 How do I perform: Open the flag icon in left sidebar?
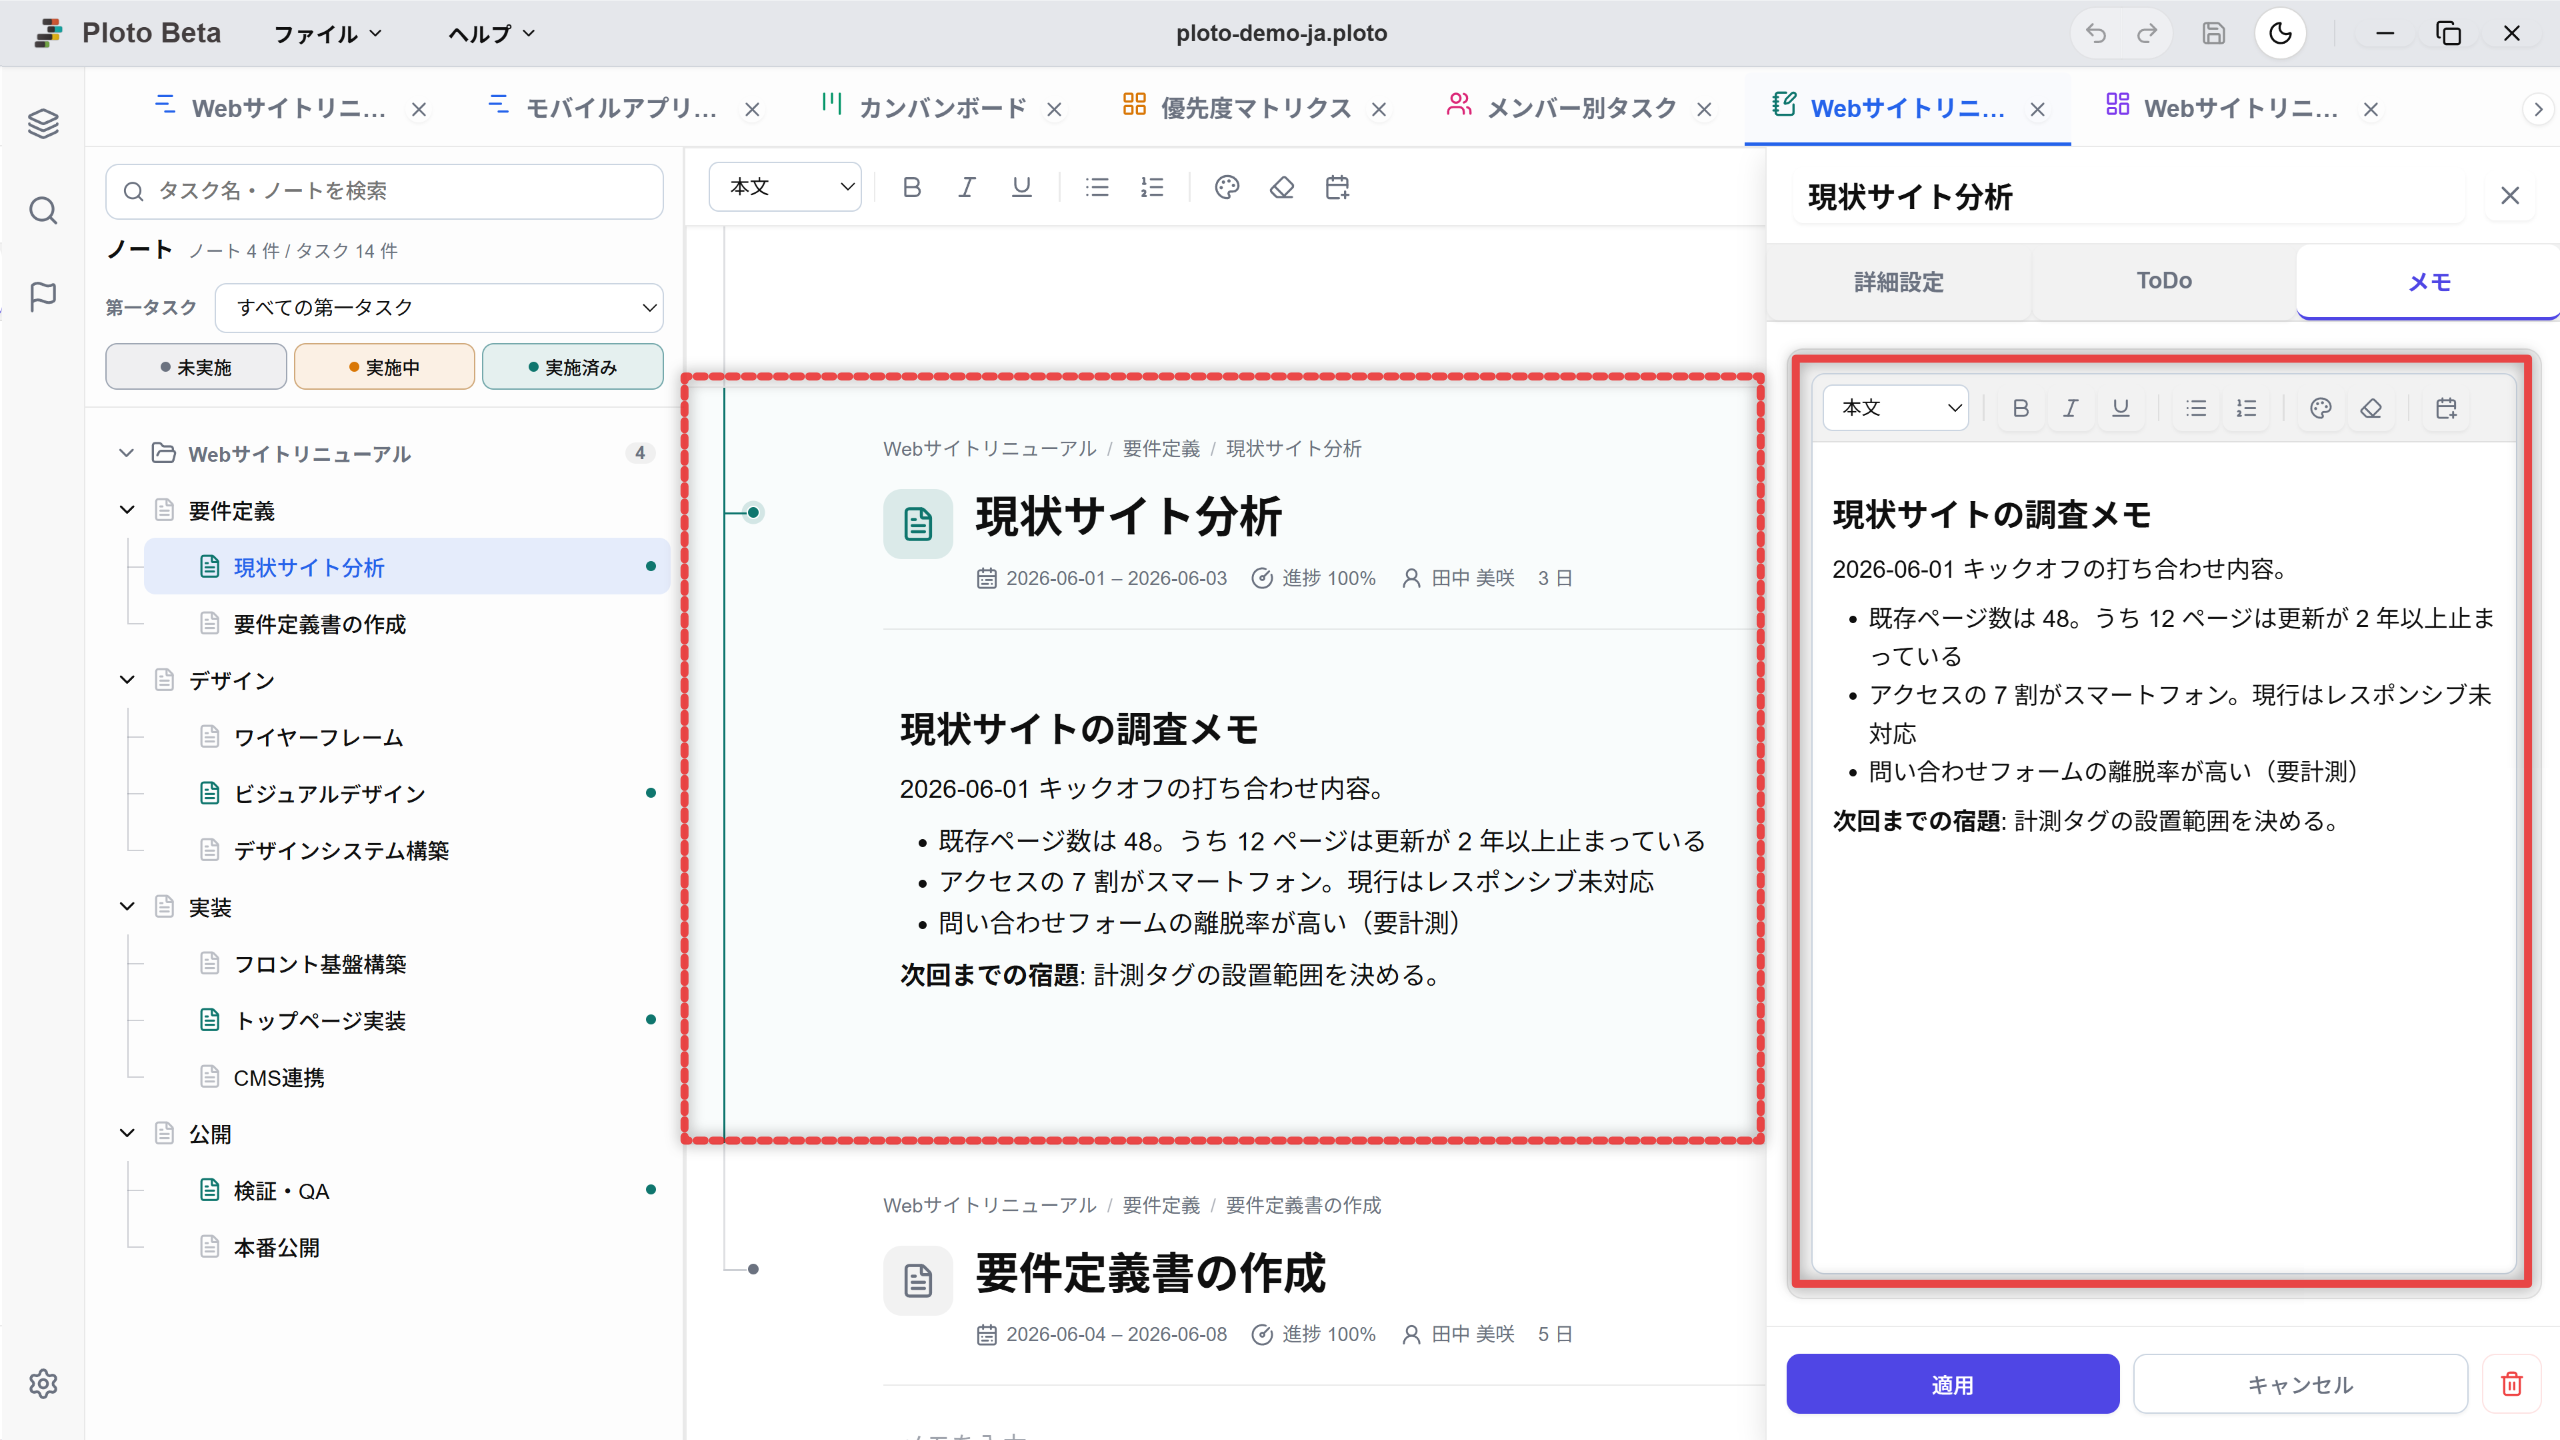(x=43, y=296)
